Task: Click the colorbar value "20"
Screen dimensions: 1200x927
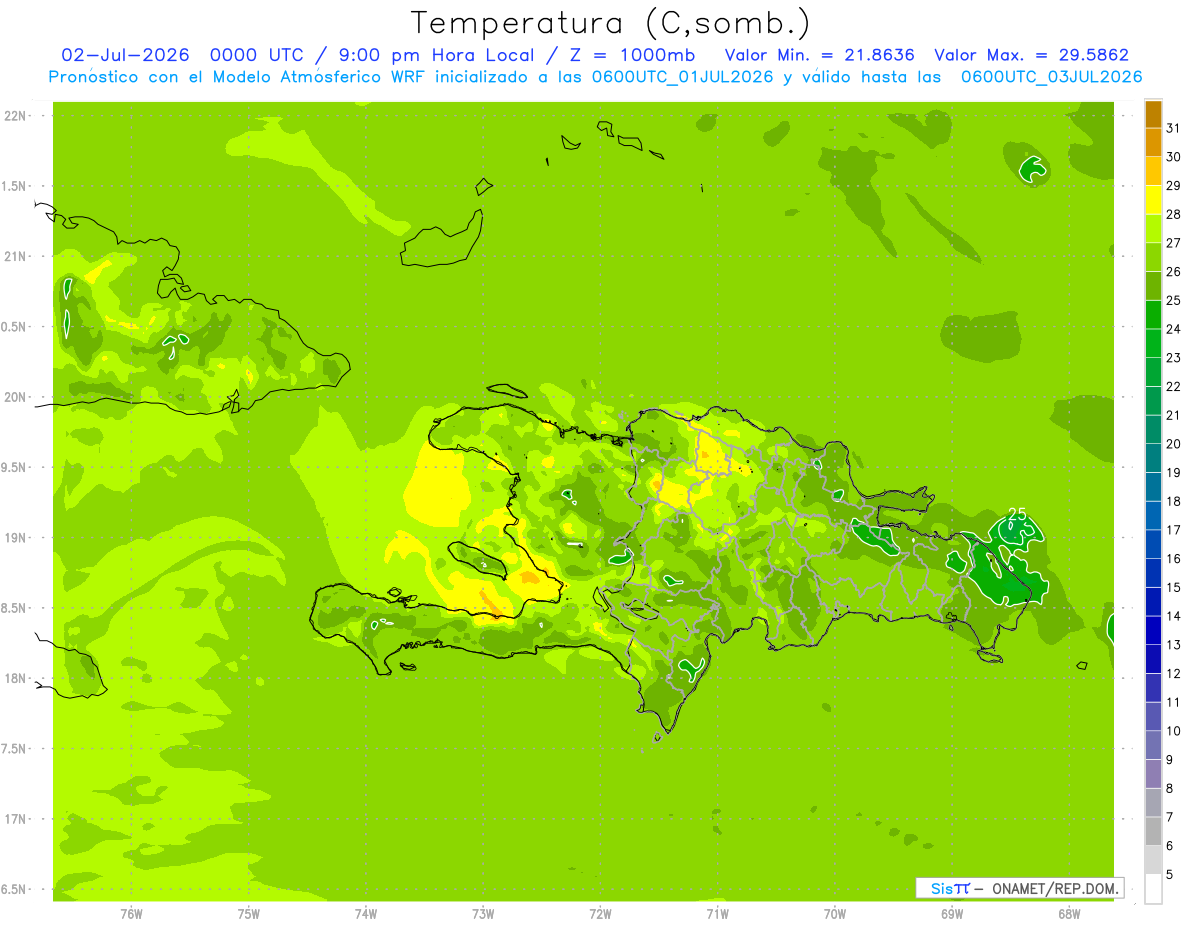Action: (1173, 444)
